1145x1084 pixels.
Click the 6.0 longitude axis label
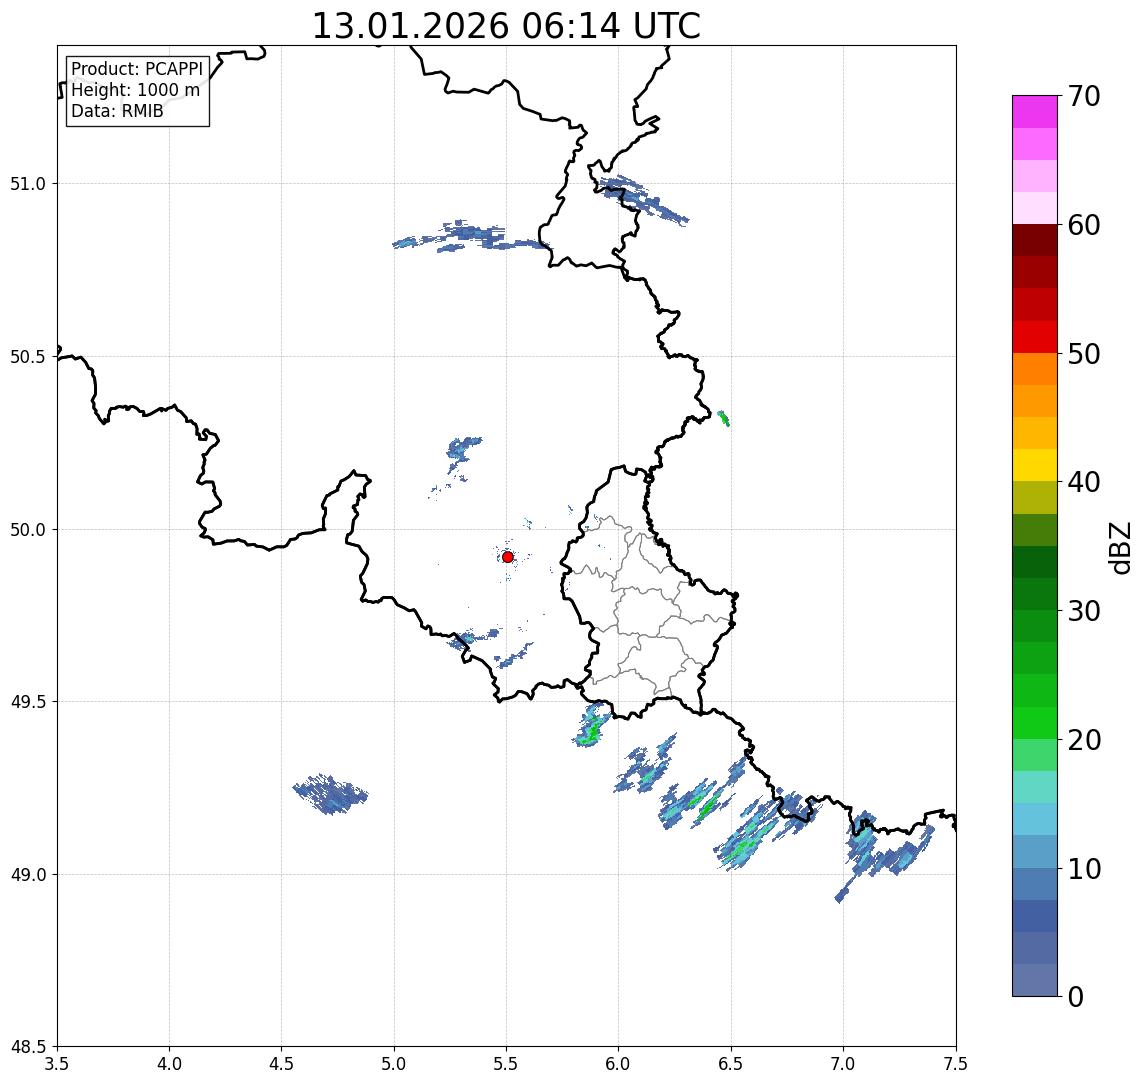click(x=619, y=1064)
